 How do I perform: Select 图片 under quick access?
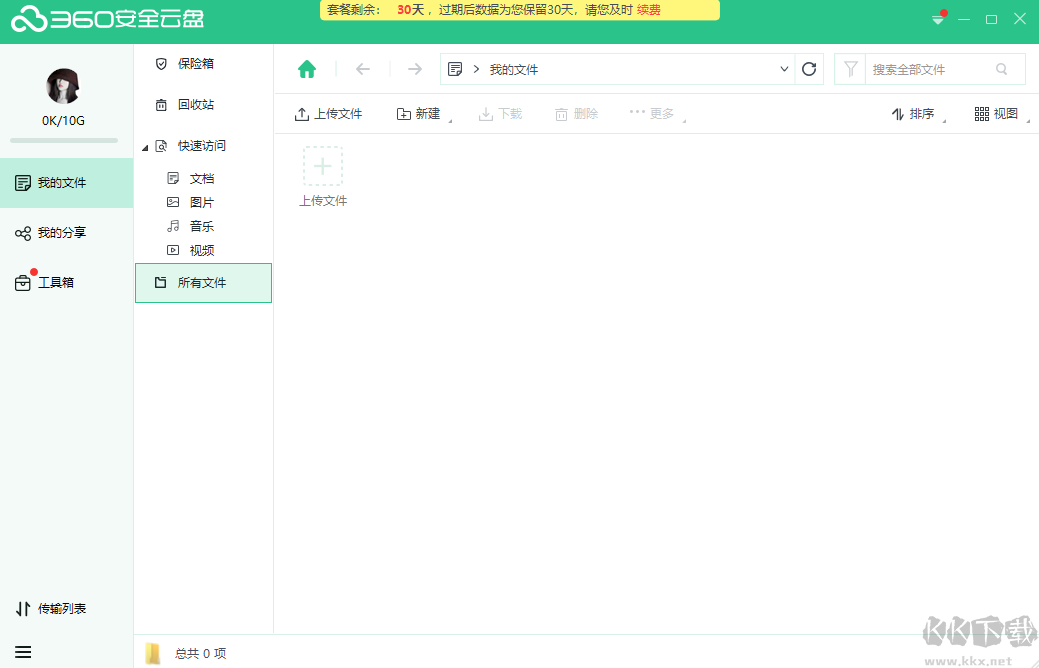point(200,201)
